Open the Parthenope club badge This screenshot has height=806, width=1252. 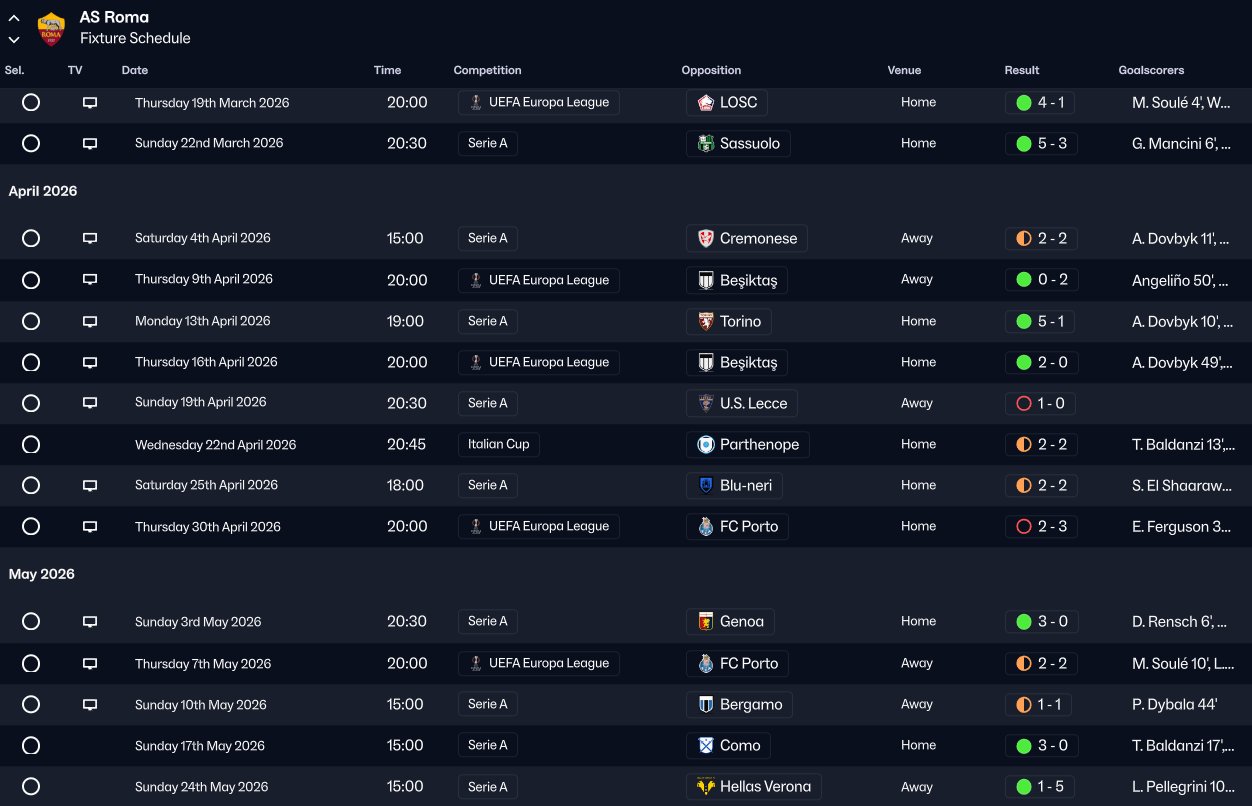[x=706, y=444]
